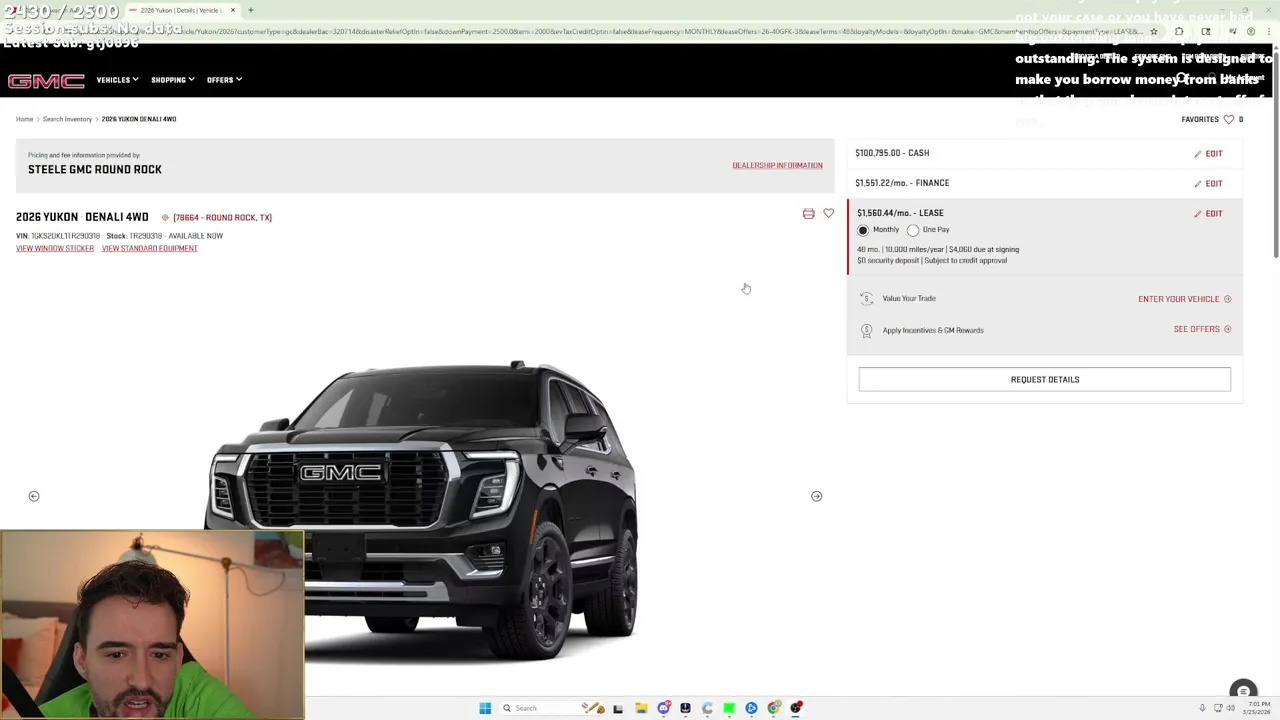Select the One Pay radio button

913,230
